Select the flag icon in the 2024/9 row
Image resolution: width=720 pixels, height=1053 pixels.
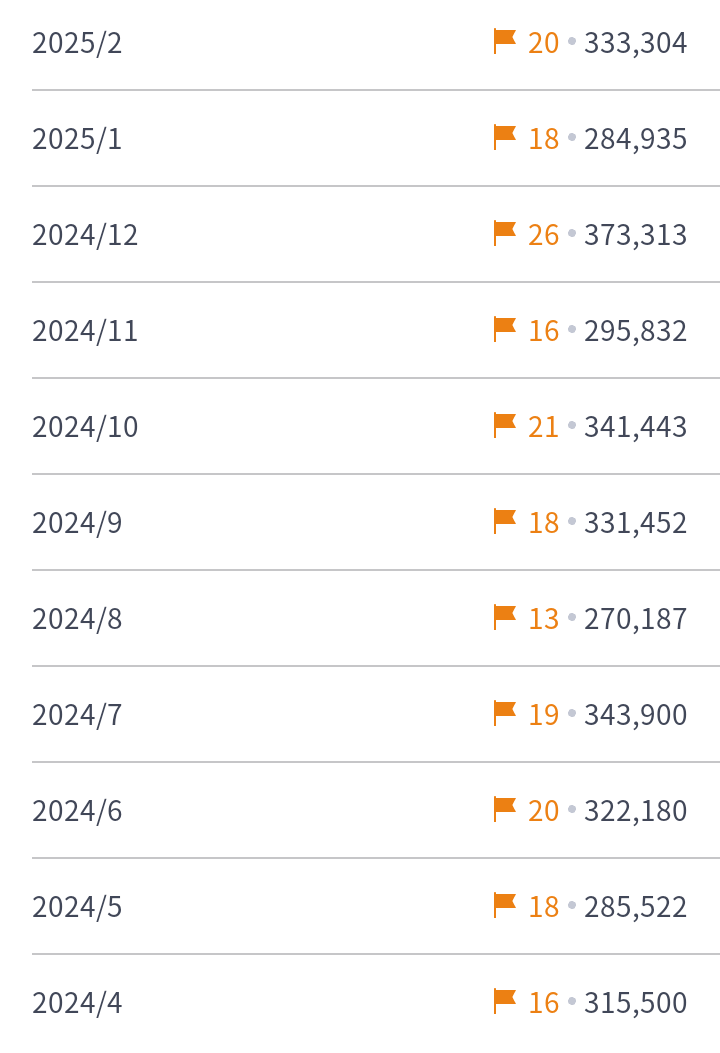tap(505, 522)
